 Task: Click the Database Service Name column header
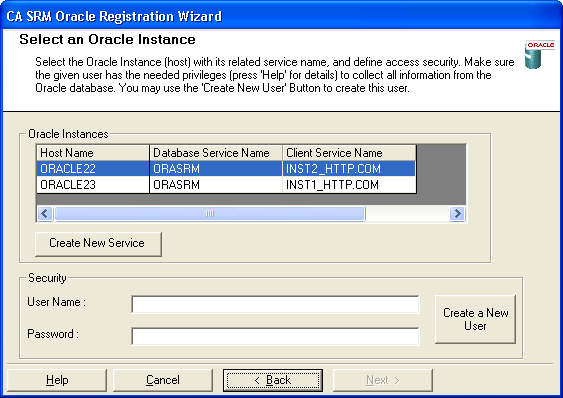click(x=216, y=153)
